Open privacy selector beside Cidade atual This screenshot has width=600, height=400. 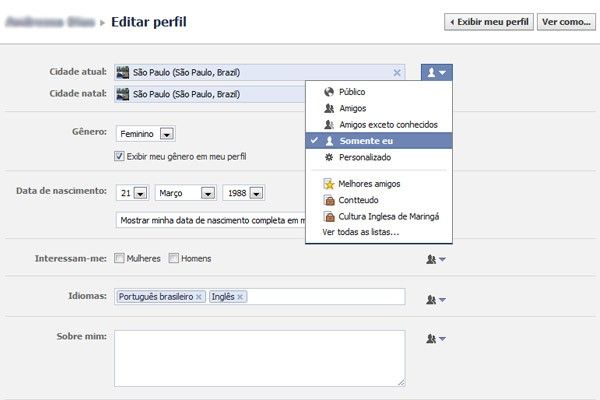[437, 72]
